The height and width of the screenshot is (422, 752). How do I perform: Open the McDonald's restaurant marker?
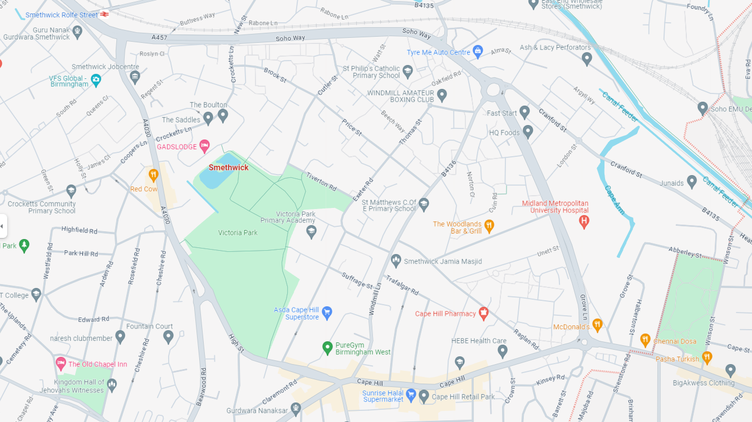pyautogui.click(x=597, y=326)
